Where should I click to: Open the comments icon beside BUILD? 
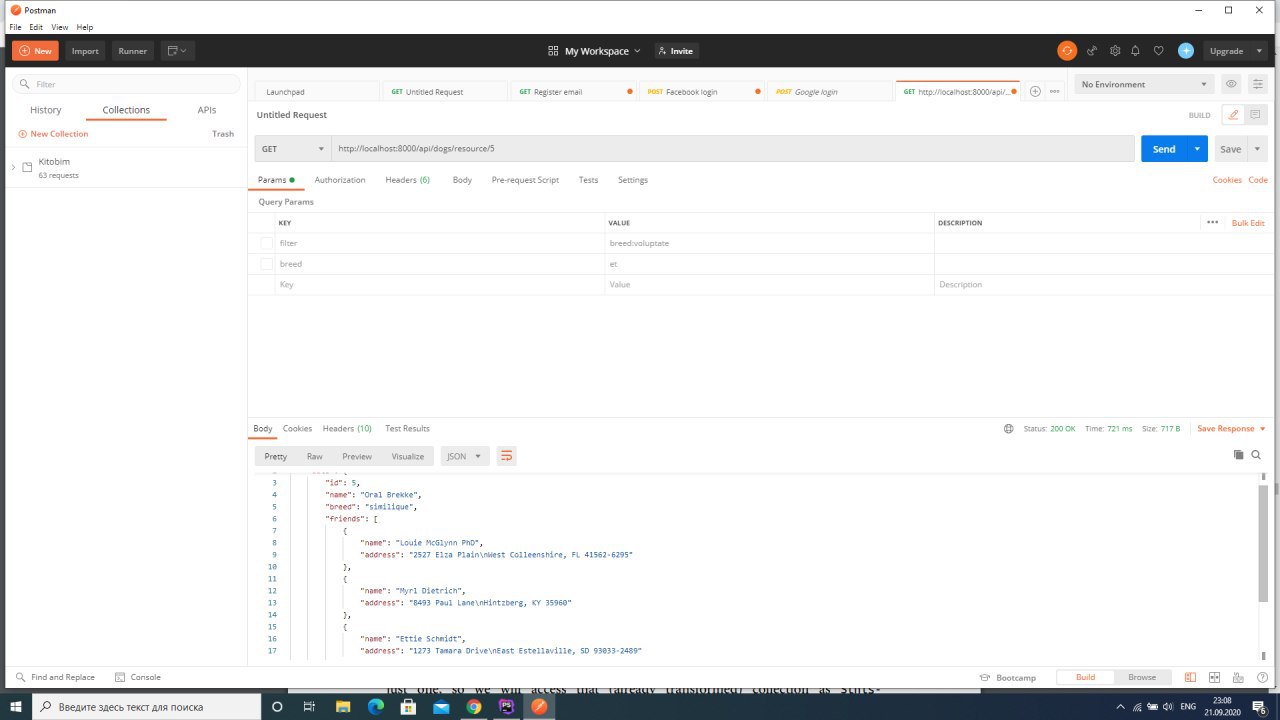point(1257,115)
